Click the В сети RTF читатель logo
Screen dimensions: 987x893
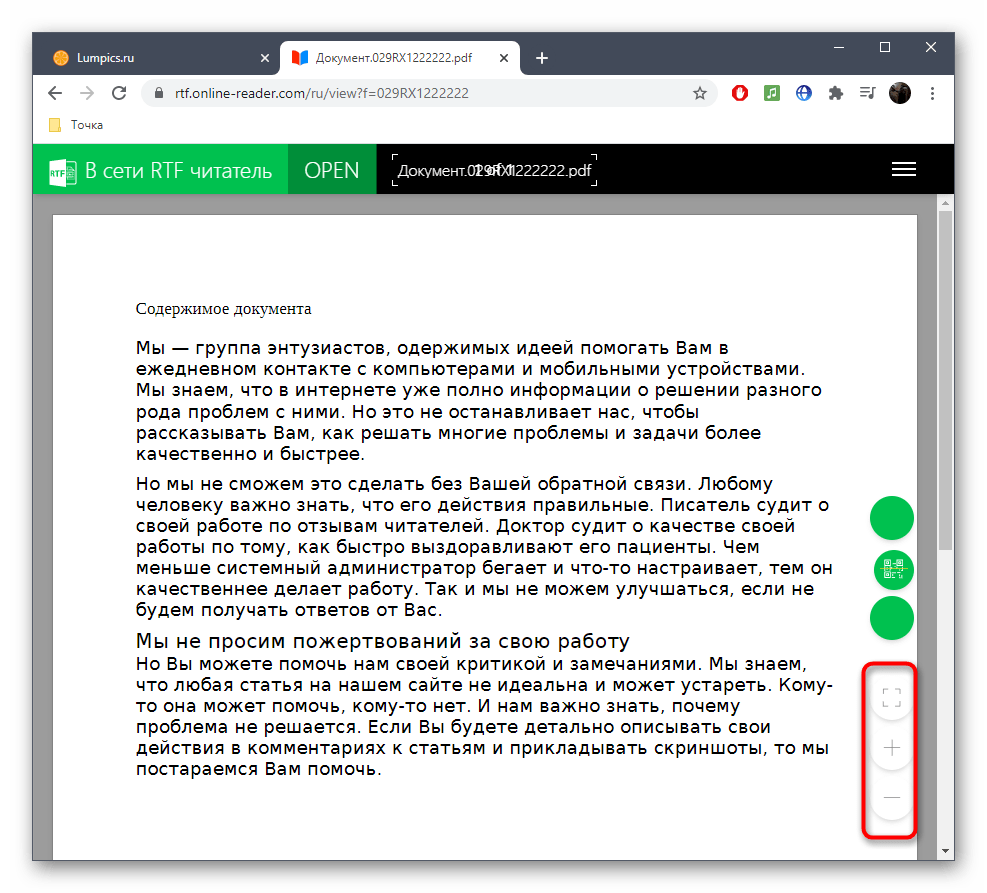click(x=160, y=169)
